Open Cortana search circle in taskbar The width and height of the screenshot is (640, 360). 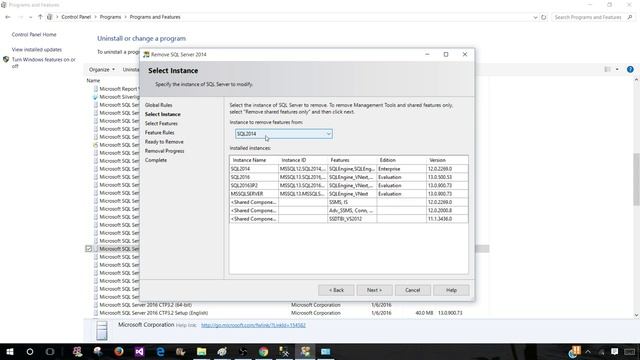pyautogui.click(x=30, y=351)
